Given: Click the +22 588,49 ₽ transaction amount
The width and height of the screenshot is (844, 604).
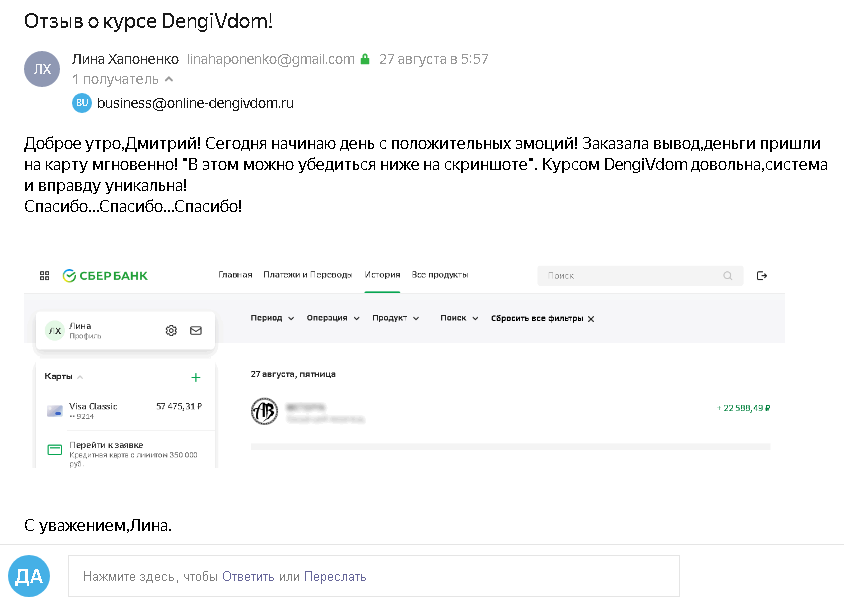Looking at the screenshot, I should (743, 408).
